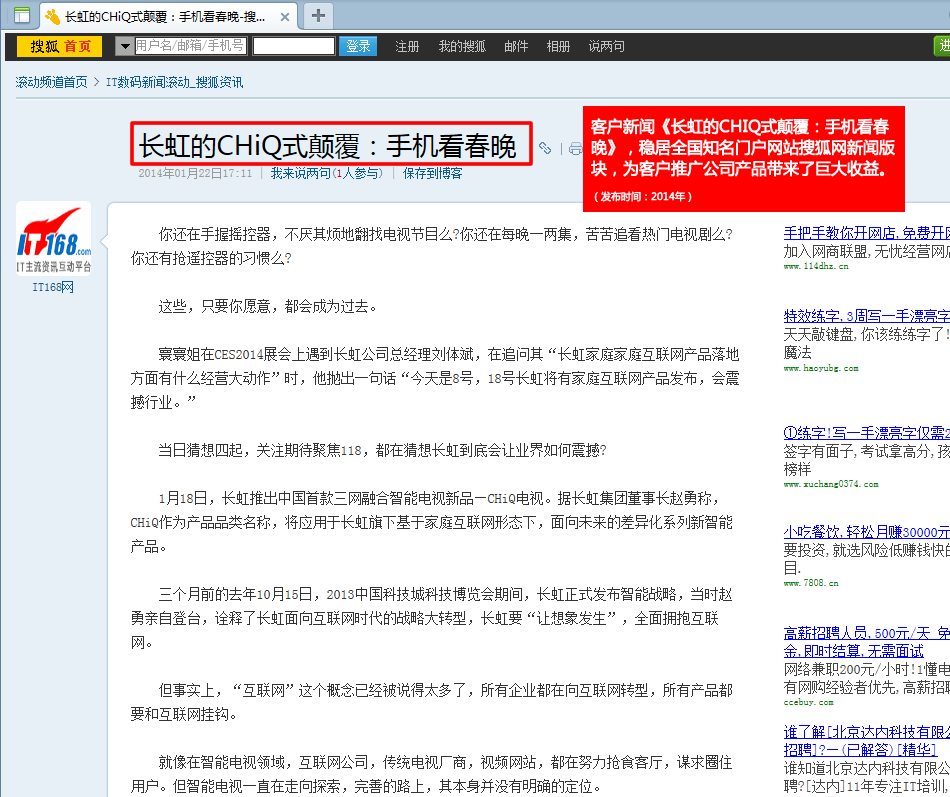The height and width of the screenshot is (797, 950).
Task: Click 保存到博客 save to blog link
Action: (x=432, y=173)
